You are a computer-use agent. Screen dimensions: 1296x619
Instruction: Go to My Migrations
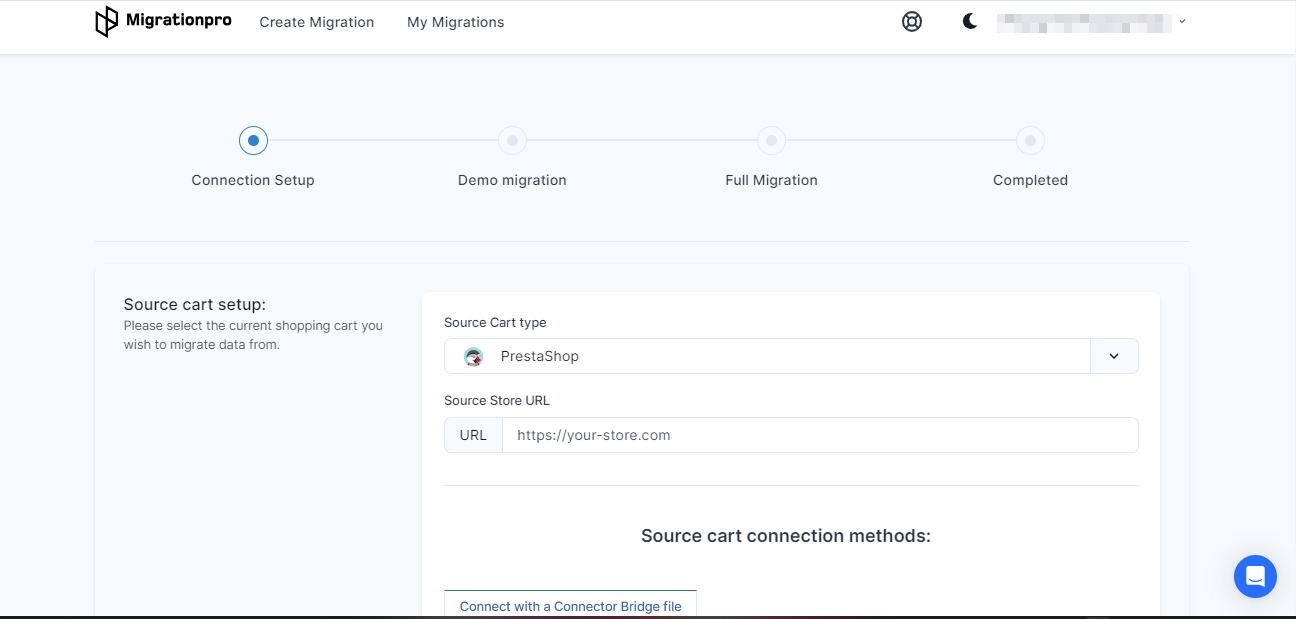(455, 22)
